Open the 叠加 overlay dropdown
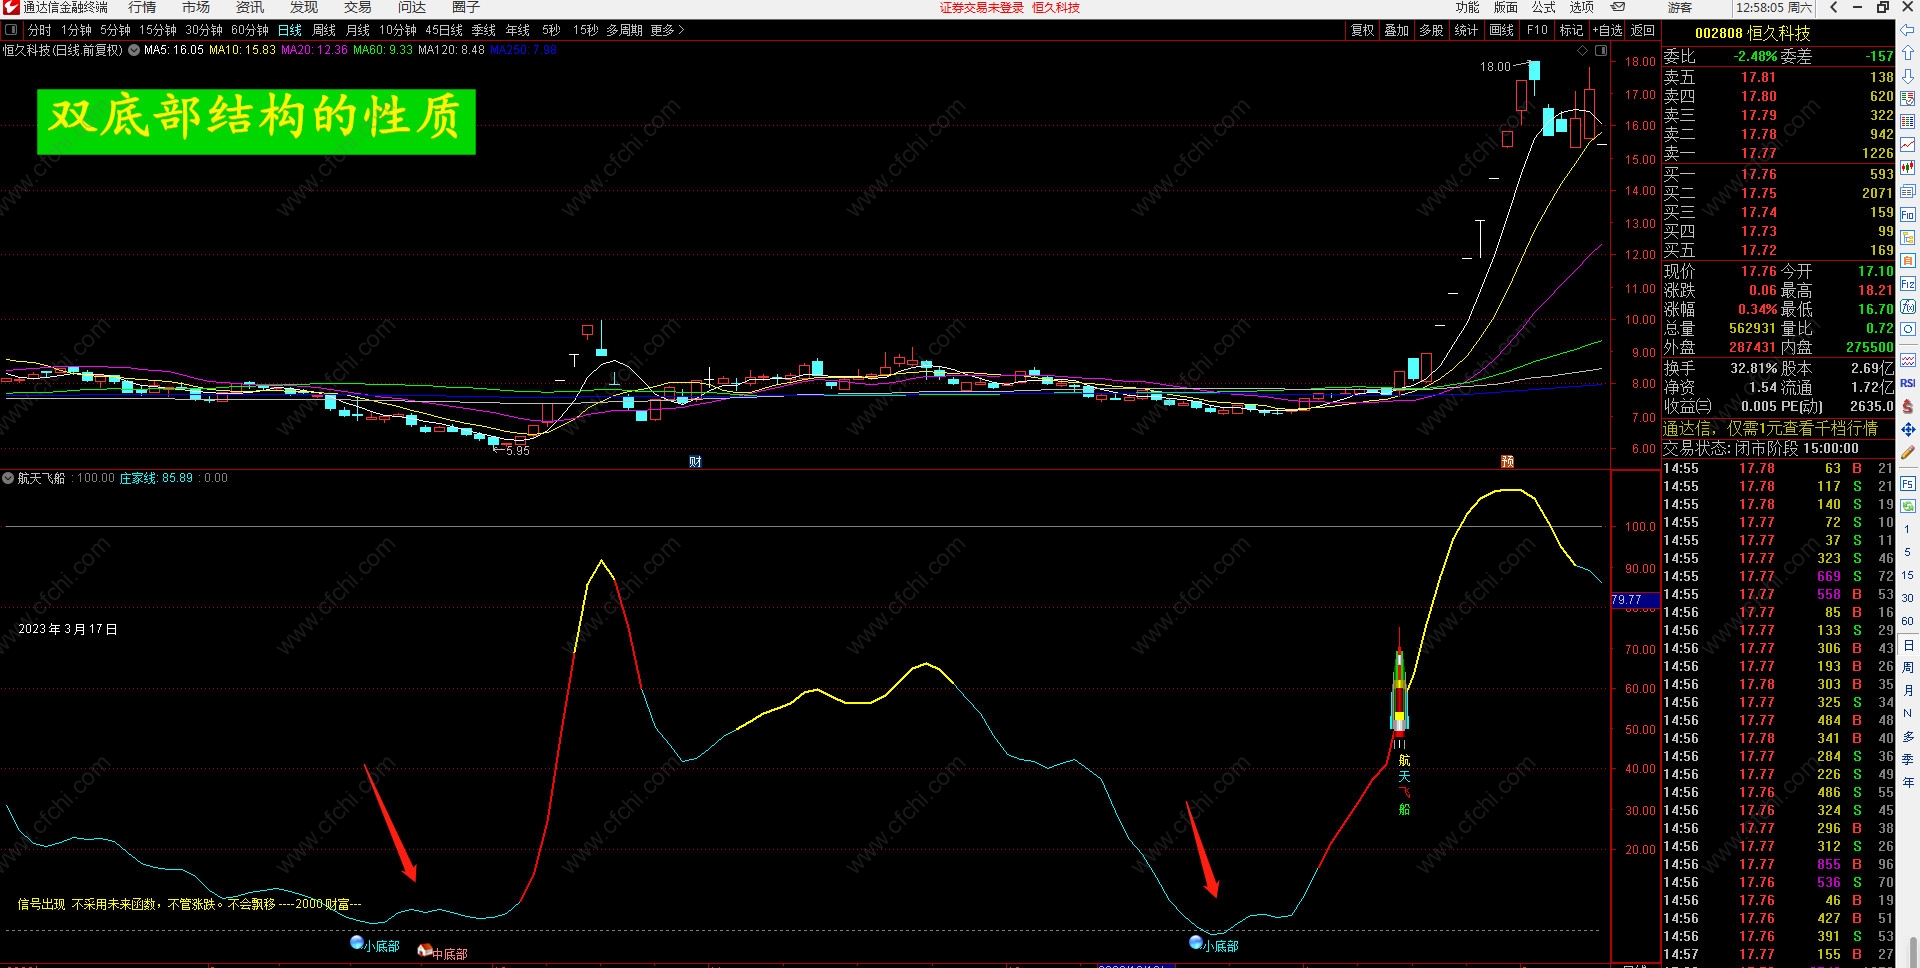The height and width of the screenshot is (968, 1920). [x=1397, y=30]
